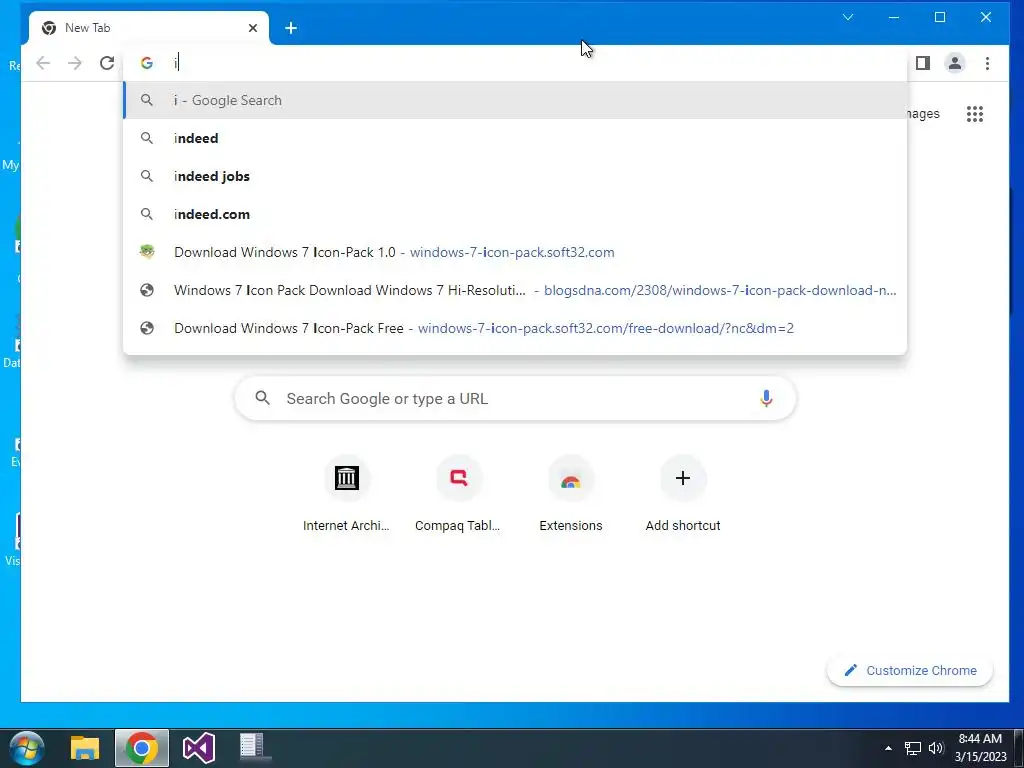Start voice search with the microphone icon
1024x768 pixels.
tap(766, 398)
